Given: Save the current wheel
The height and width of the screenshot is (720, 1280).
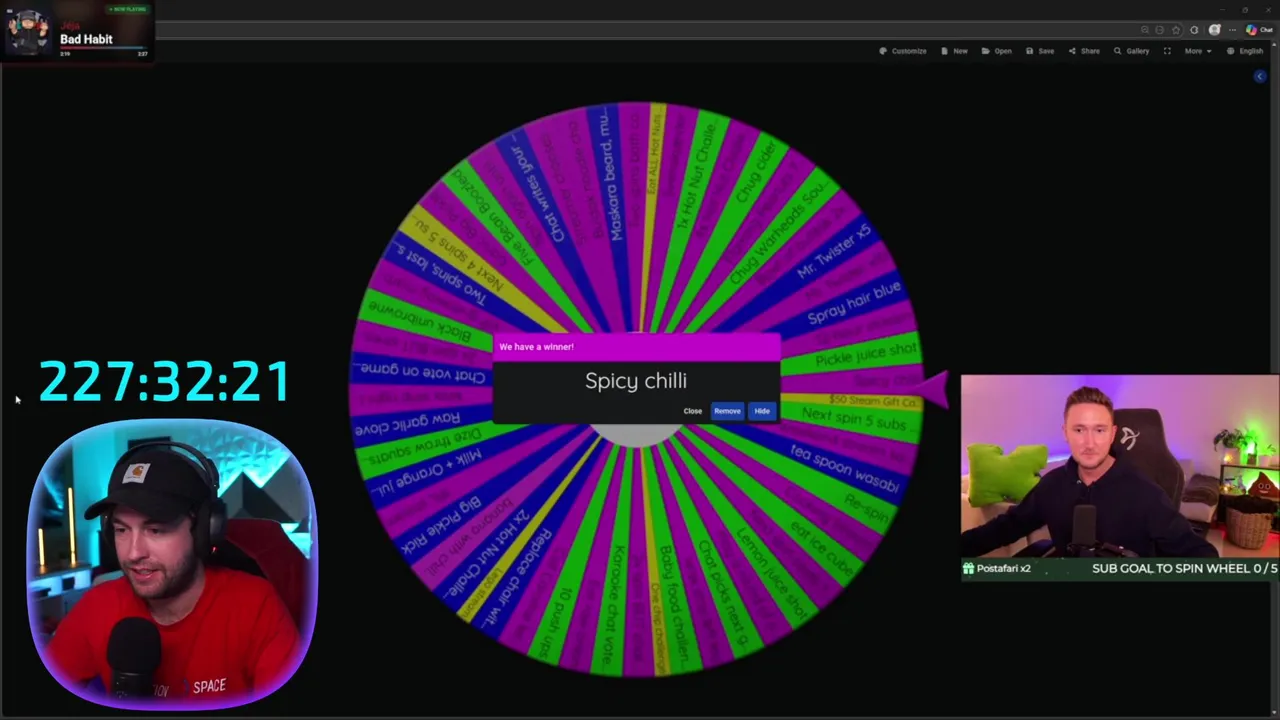Looking at the screenshot, I should pyautogui.click(x=1040, y=51).
